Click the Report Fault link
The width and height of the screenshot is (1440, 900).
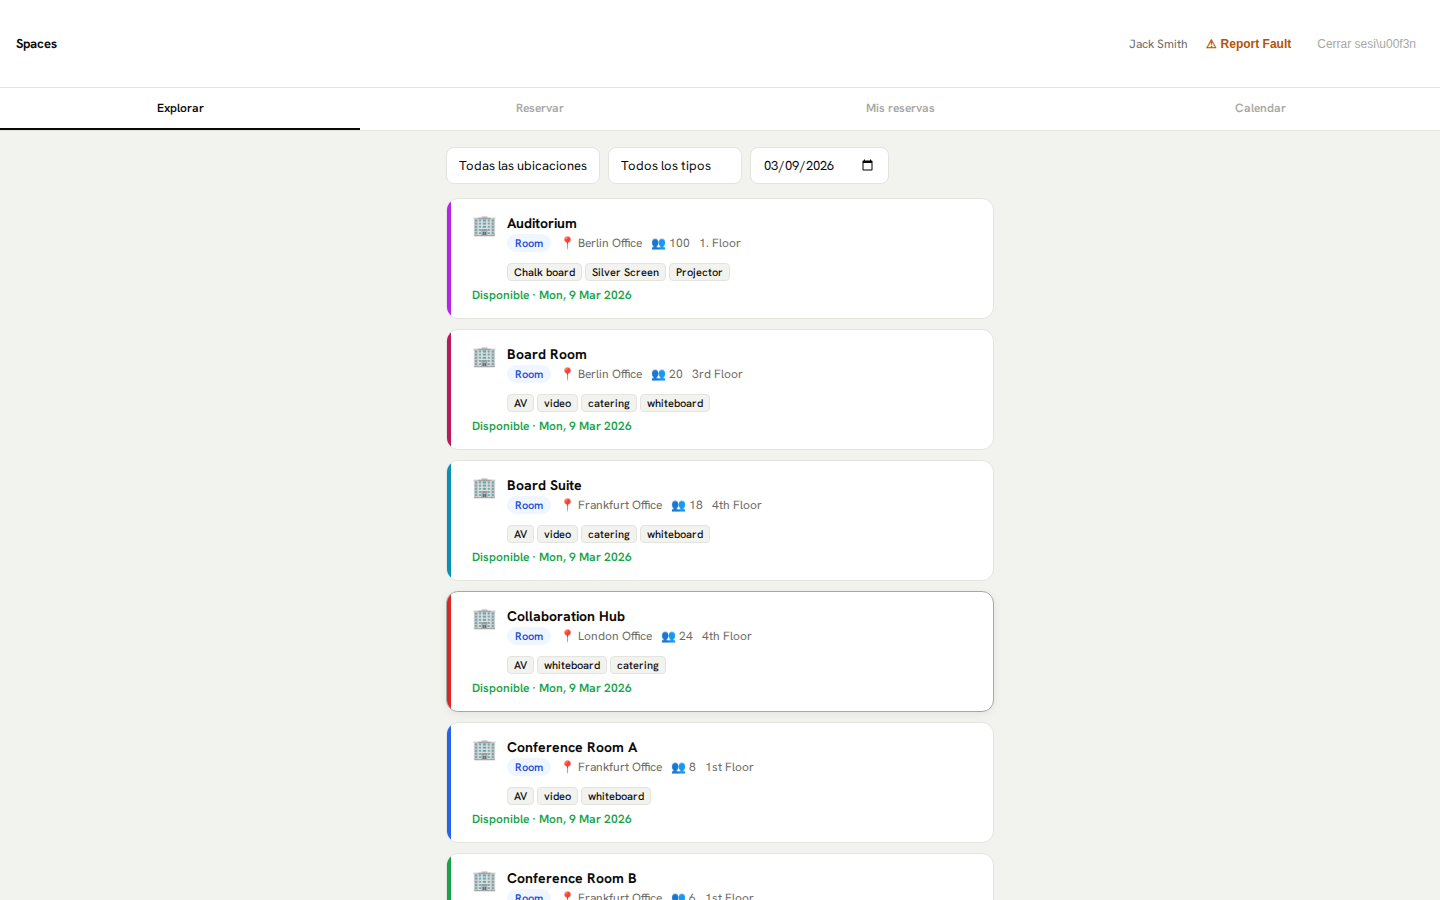coord(1248,44)
